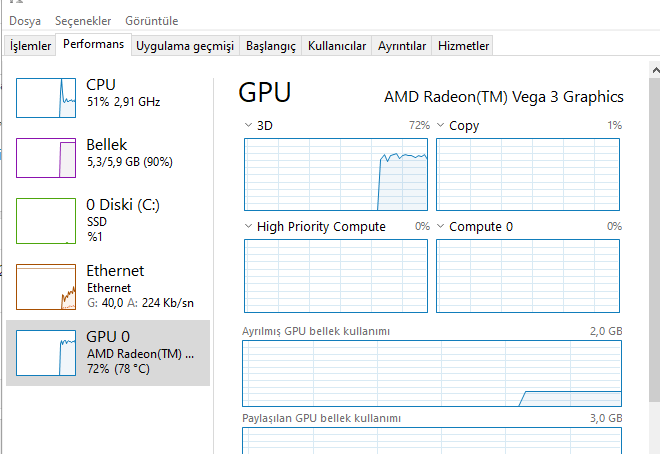The width and height of the screenshot is (660, 454).
Task: Click the 3D engine usage graph
Action: [x=336, y=173]
